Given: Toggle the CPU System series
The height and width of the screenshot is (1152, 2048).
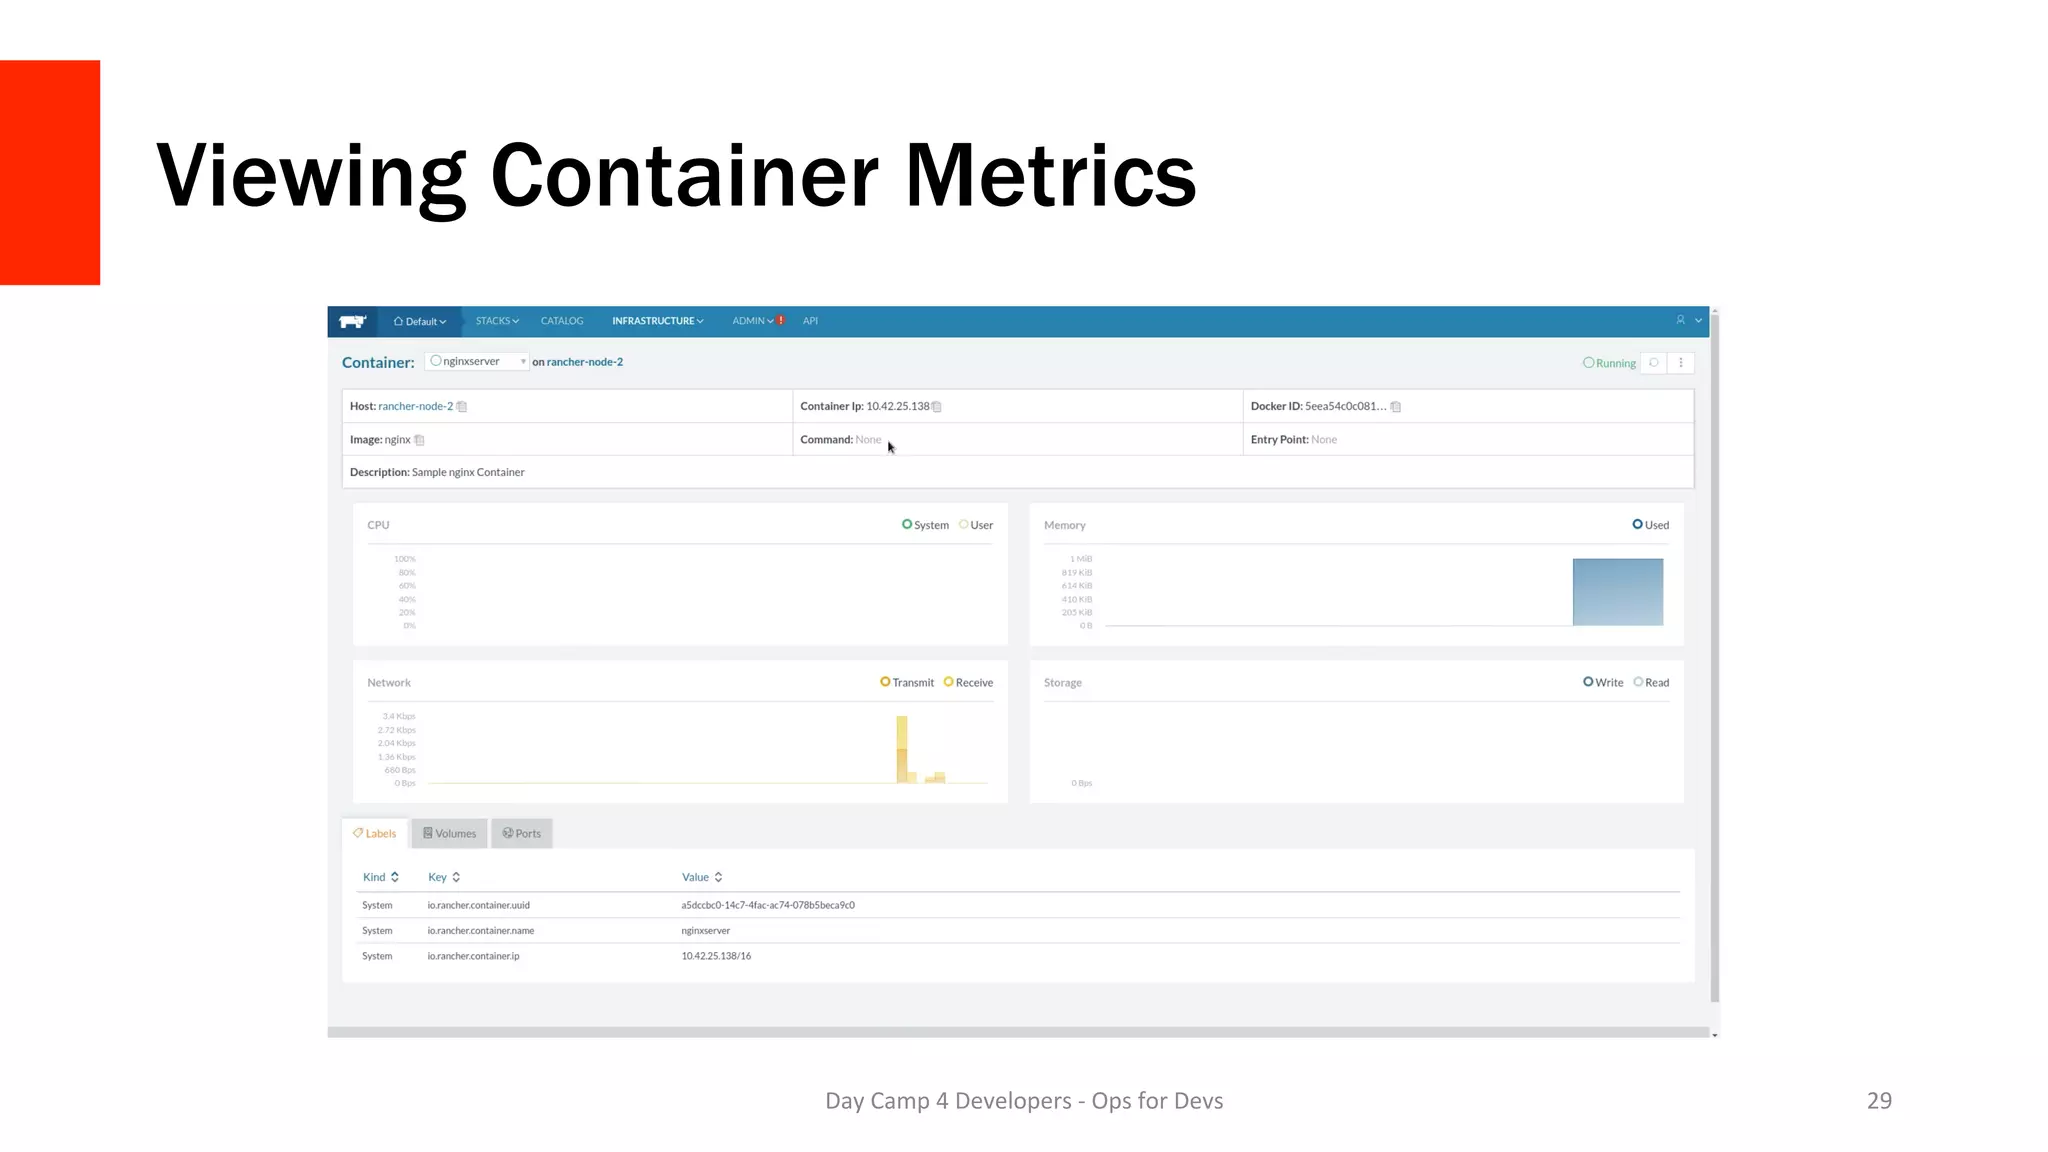Looking at the screenshot, I should 925,525.
